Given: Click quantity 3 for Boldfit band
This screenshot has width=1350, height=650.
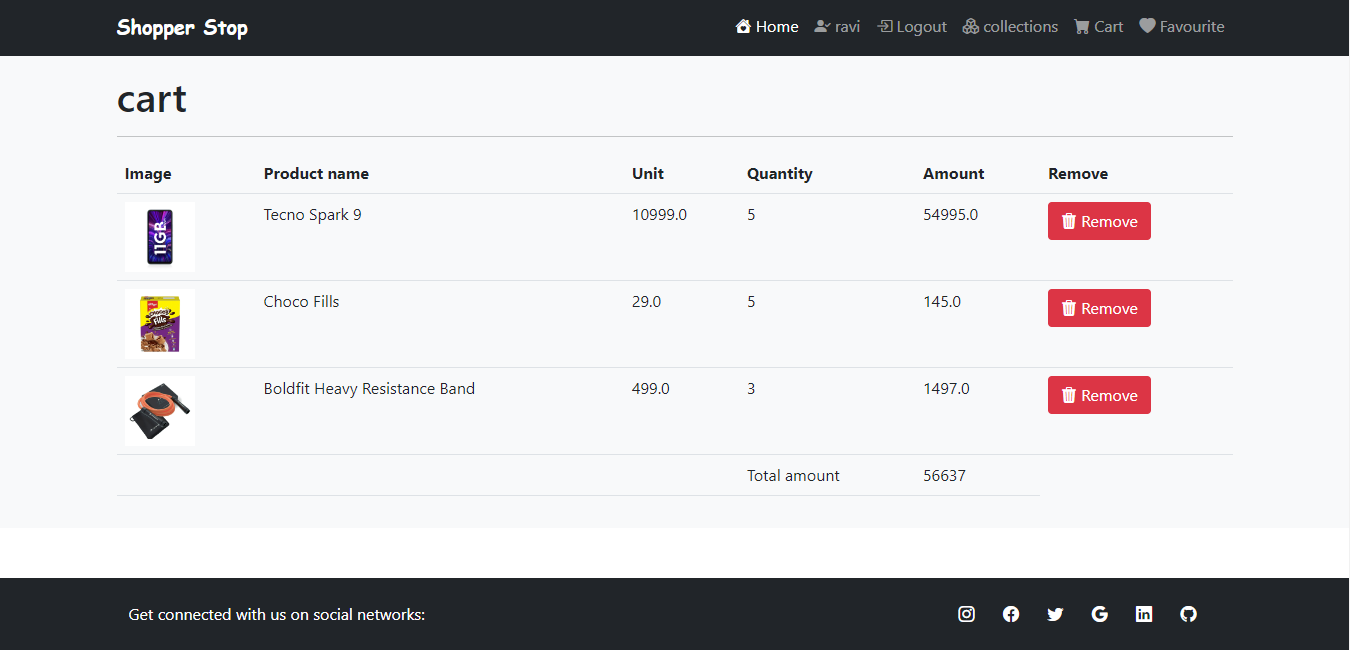Looking at the screenshot, I should tap(751, 388).
